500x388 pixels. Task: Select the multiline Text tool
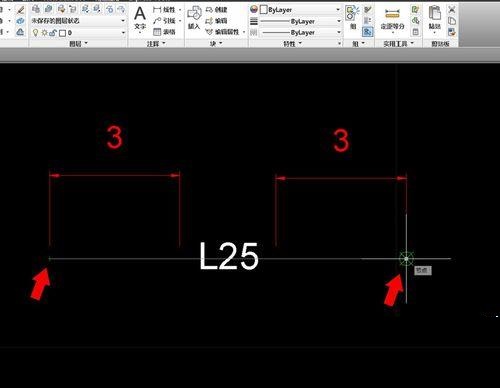click(140, 18)
